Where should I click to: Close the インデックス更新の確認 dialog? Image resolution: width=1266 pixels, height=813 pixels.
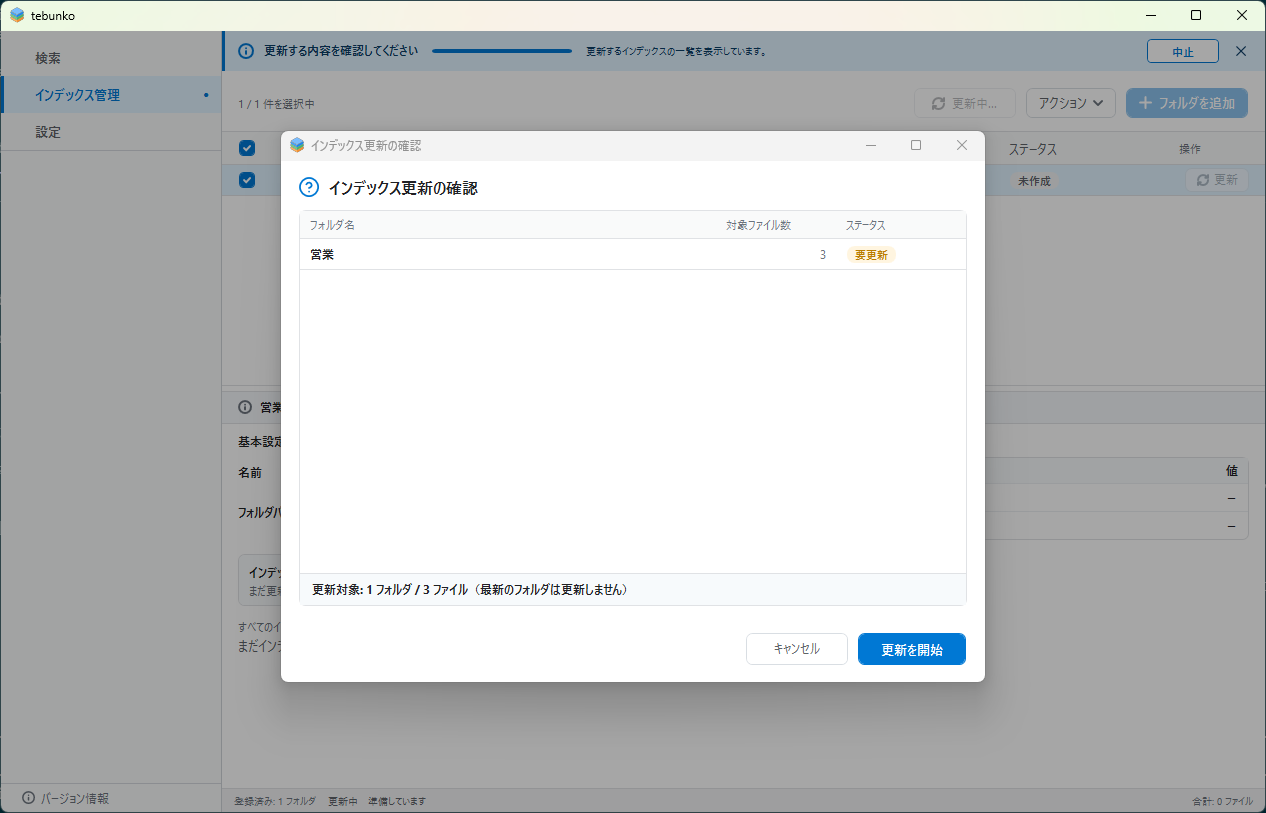click(962, 145)
